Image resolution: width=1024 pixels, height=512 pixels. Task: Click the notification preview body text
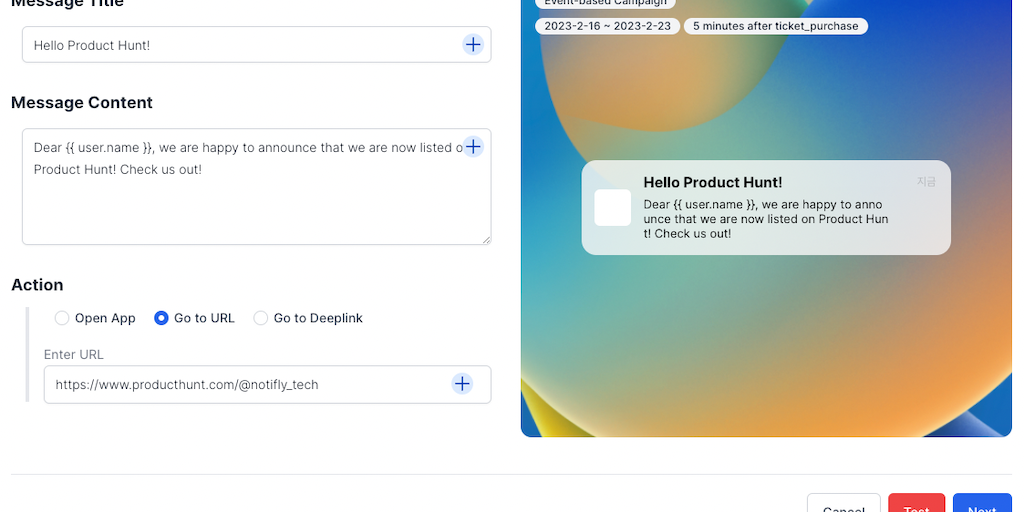pyautogui.click(x=765, y=219)
